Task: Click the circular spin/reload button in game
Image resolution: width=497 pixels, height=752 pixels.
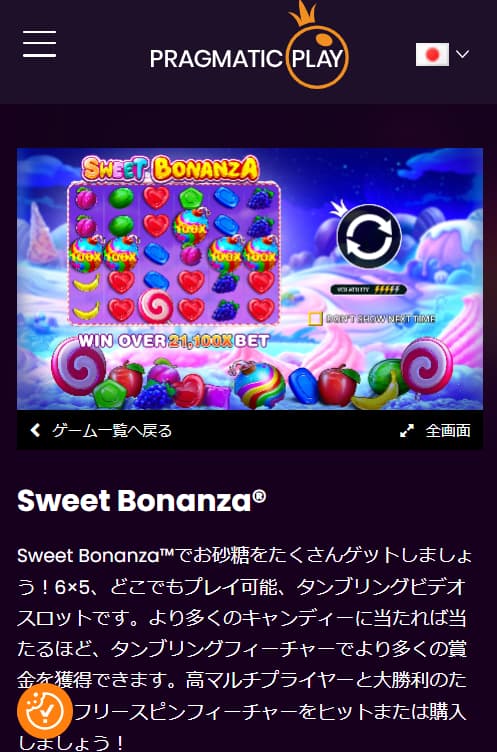Action: (x=369, y=236)
